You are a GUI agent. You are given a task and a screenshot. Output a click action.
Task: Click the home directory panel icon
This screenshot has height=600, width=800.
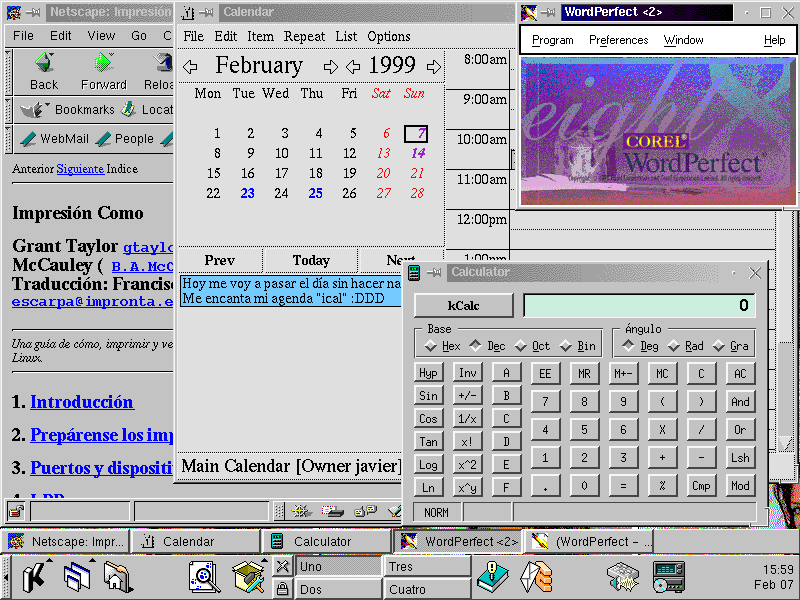[x=117, y=576]
